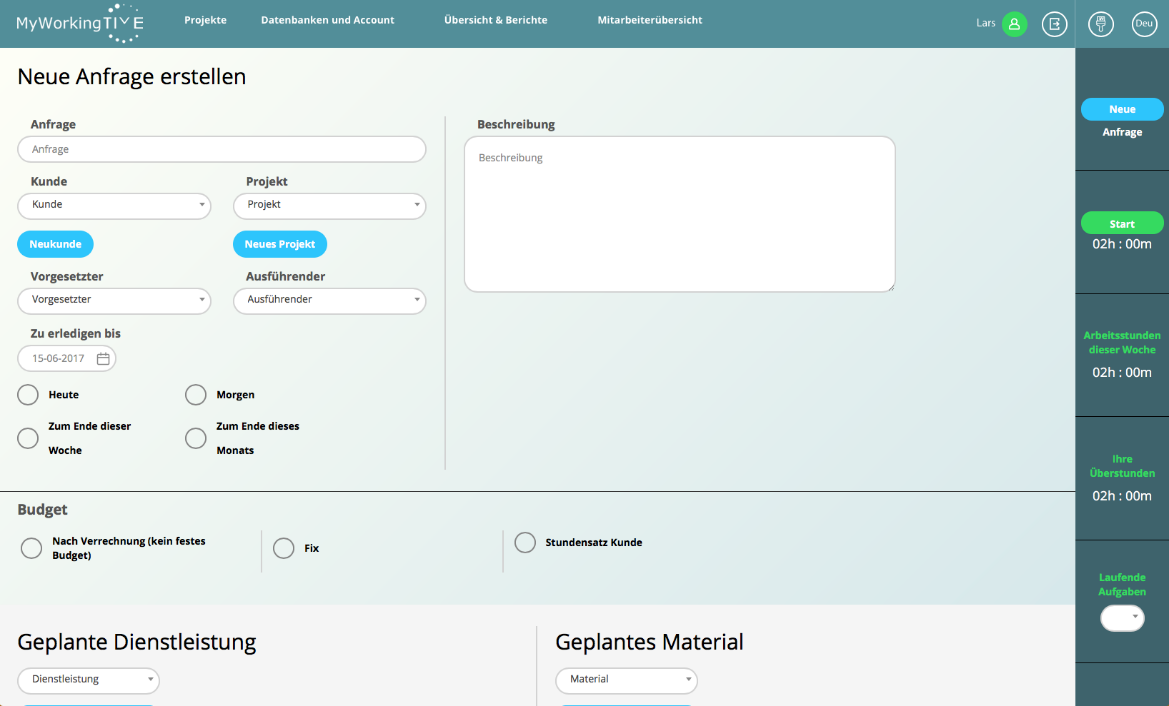Image resolution: width=1169 pixels, height=706 pixels.
Task: Click the green Start timer button
Action: point(1122,223)
